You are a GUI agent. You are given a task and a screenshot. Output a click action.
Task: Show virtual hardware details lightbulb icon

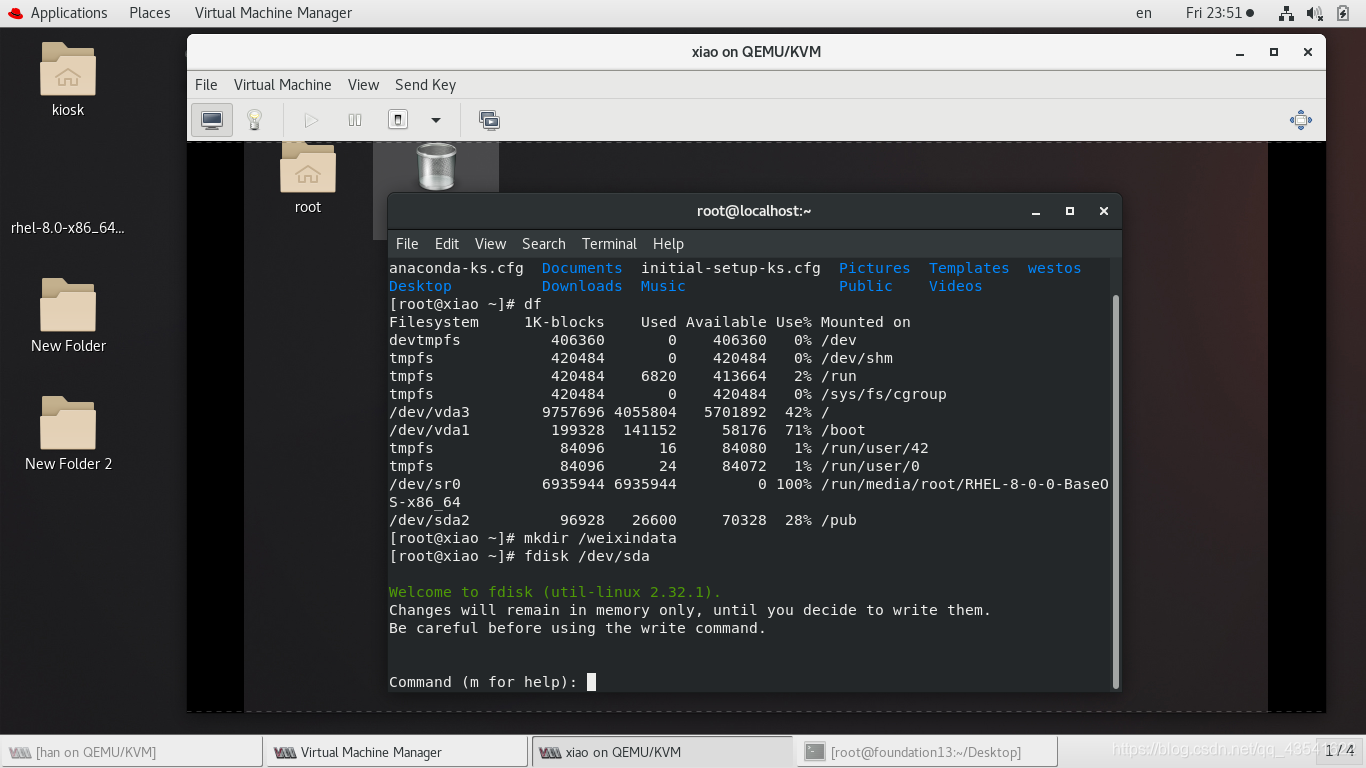coord(255,120)
